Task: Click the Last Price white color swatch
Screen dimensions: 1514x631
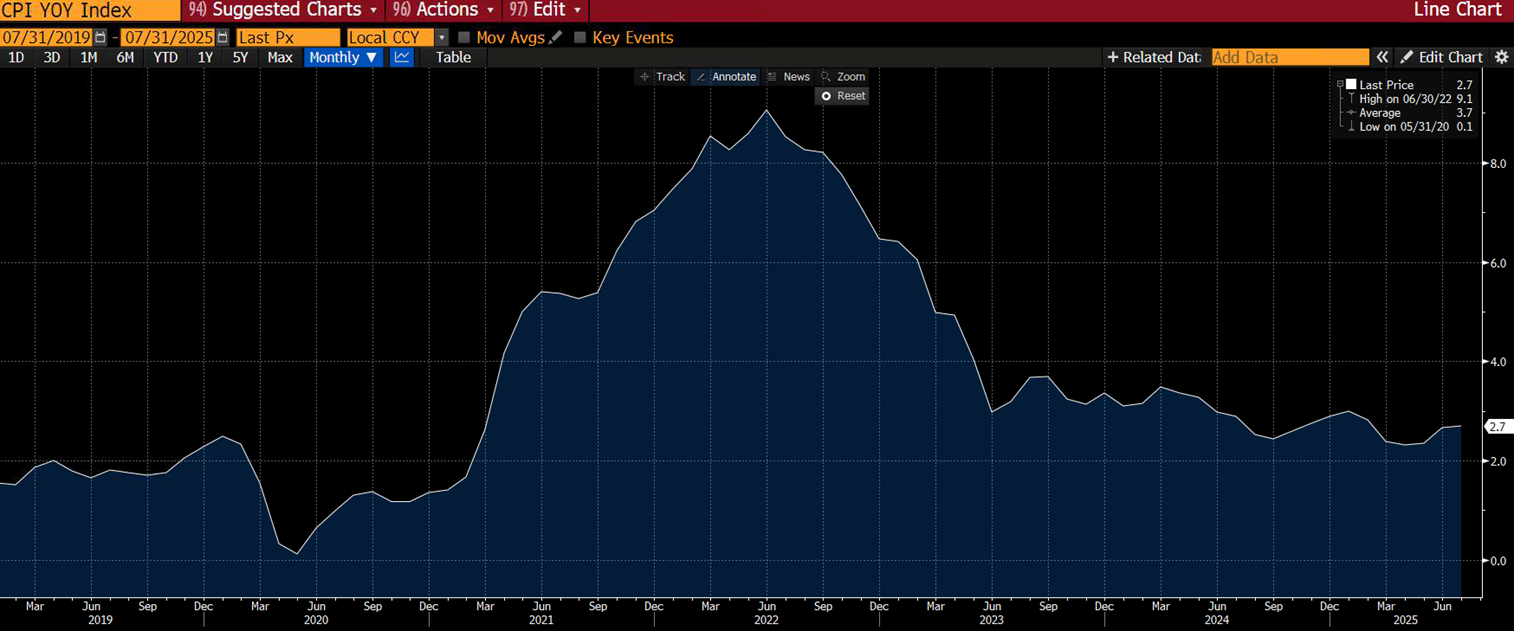Action: [x=1351, y=85]
